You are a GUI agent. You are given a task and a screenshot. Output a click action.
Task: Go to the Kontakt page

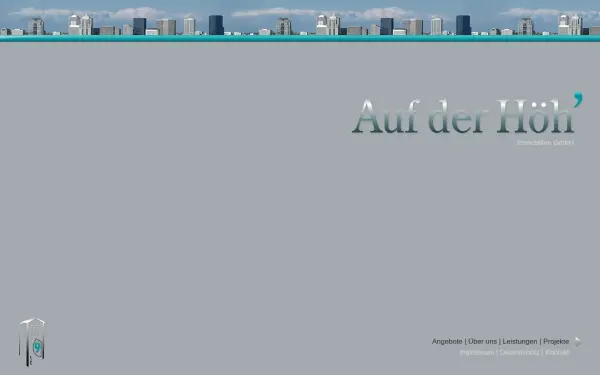(x=557, y=352)
